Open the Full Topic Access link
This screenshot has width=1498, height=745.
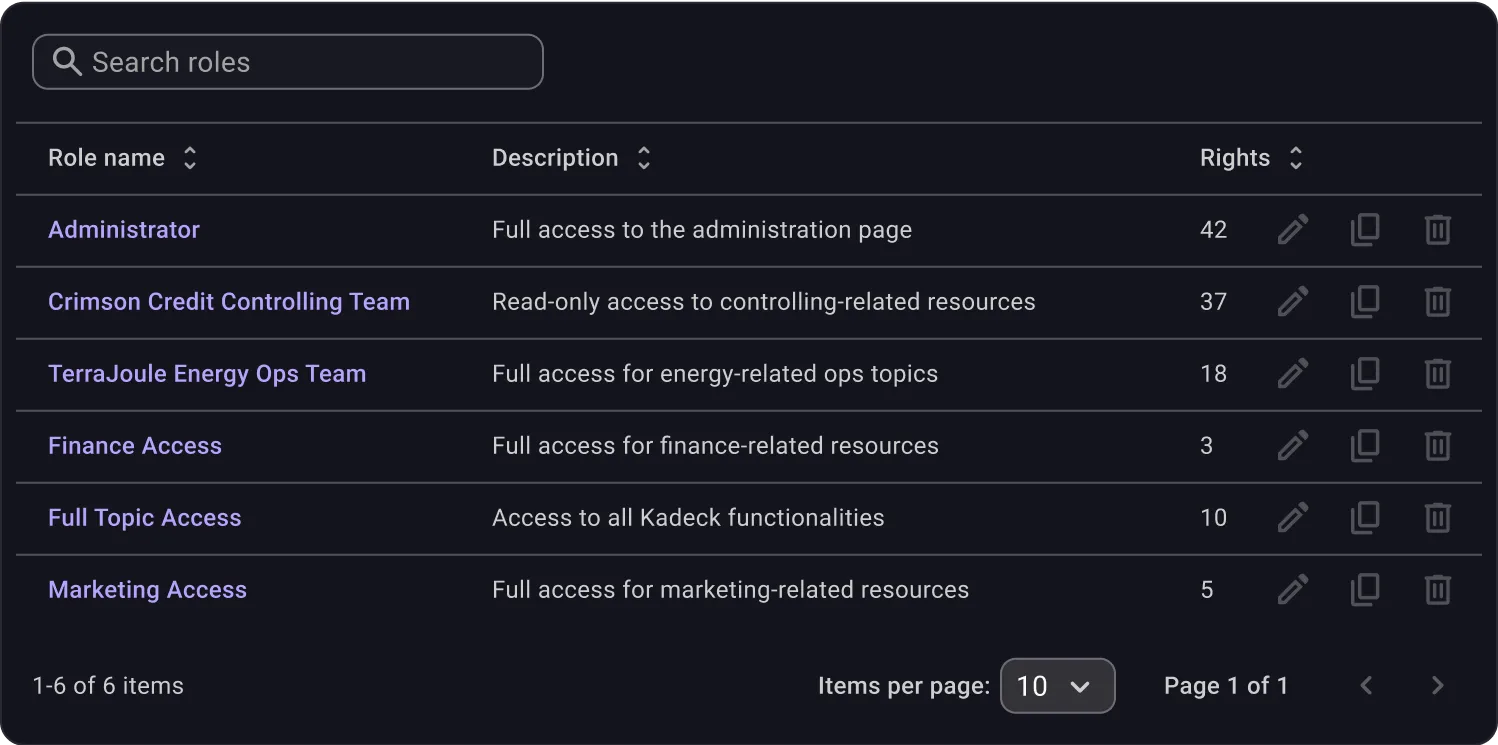[145, 518]
